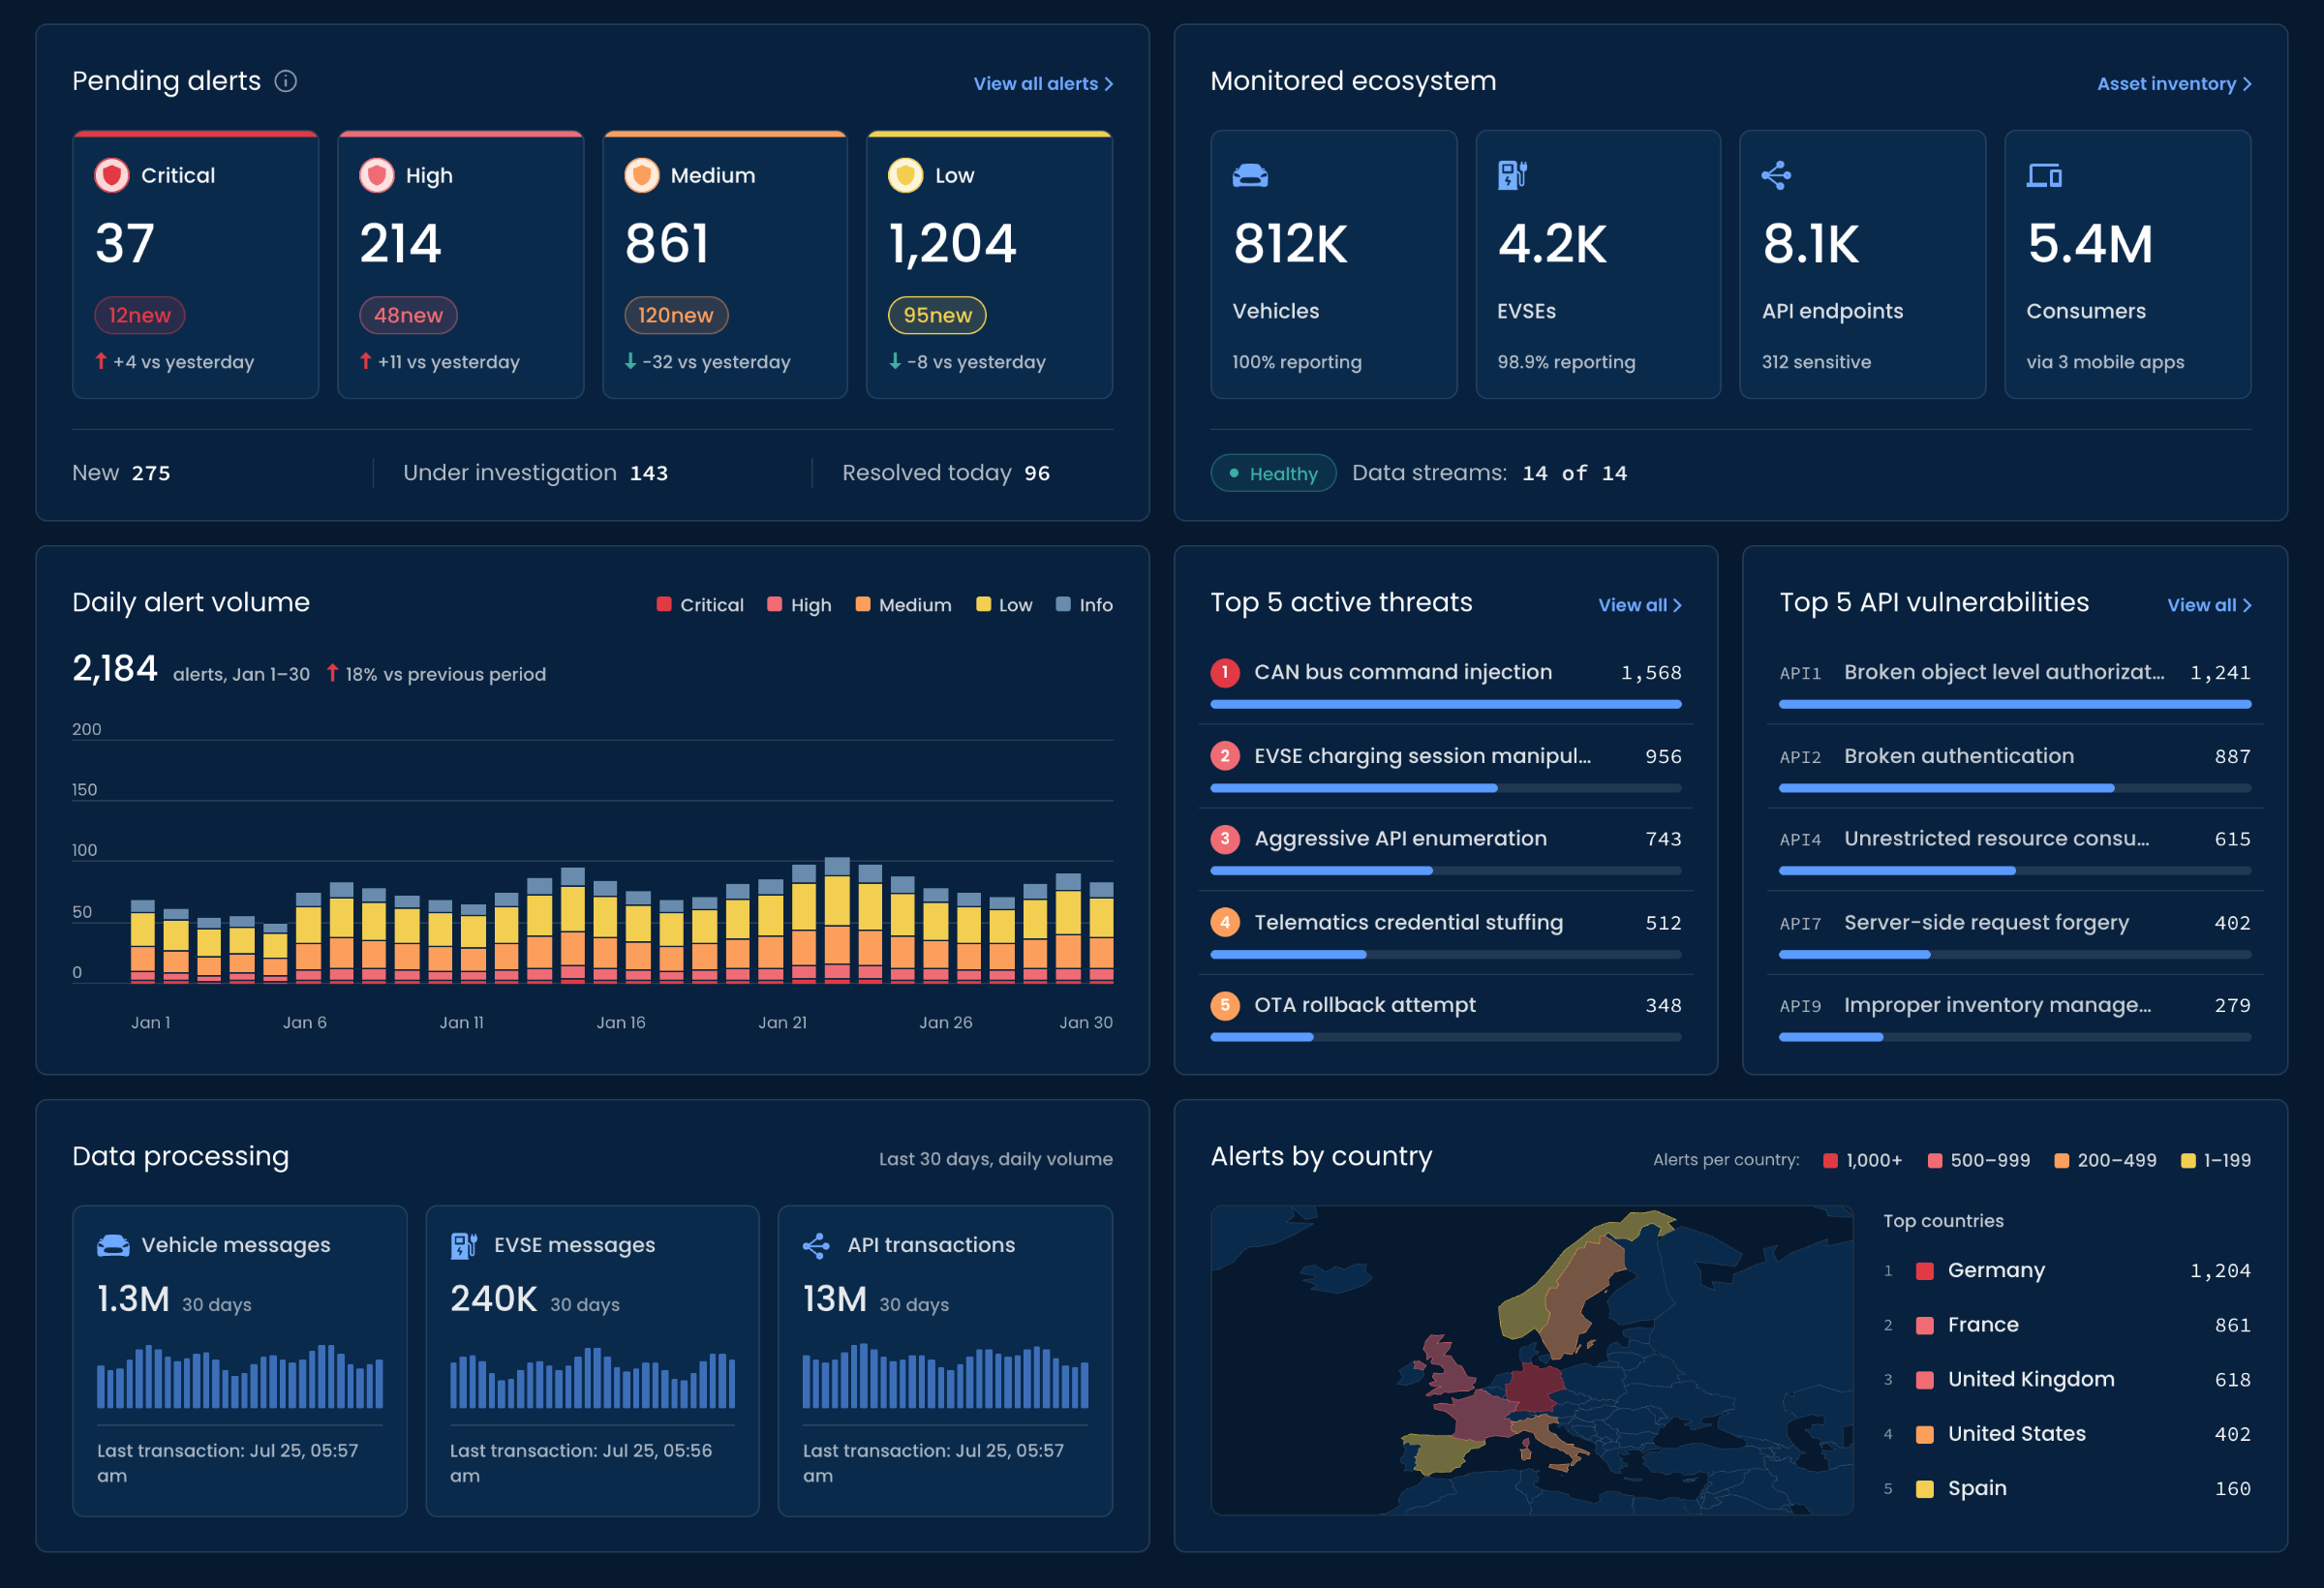The width and height of the screenshot is (2324, 1588).
Task: Toggle Info series in chart legend
Action: coord(1084,605)
